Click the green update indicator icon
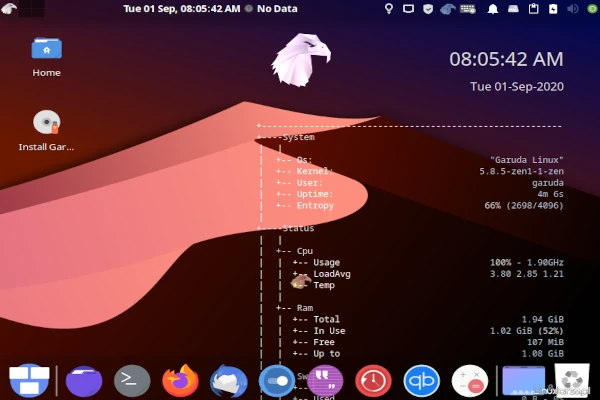The image size is (600, 400). point(592,8)
